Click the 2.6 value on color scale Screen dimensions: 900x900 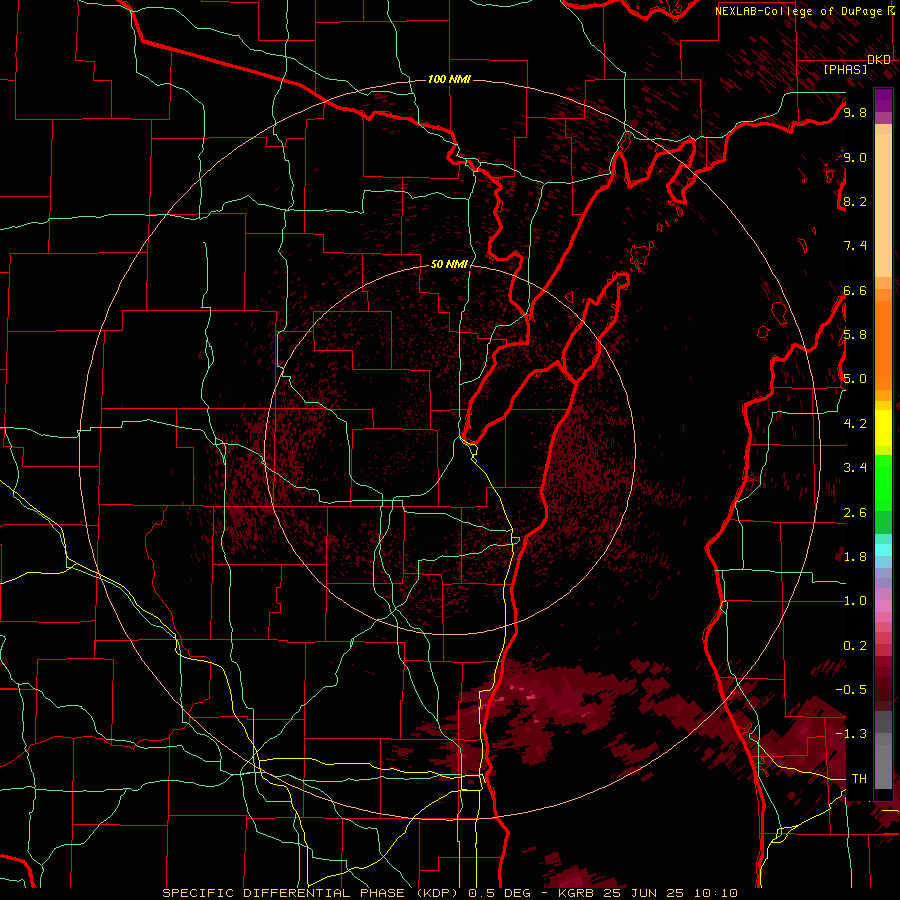click(855, 513)
